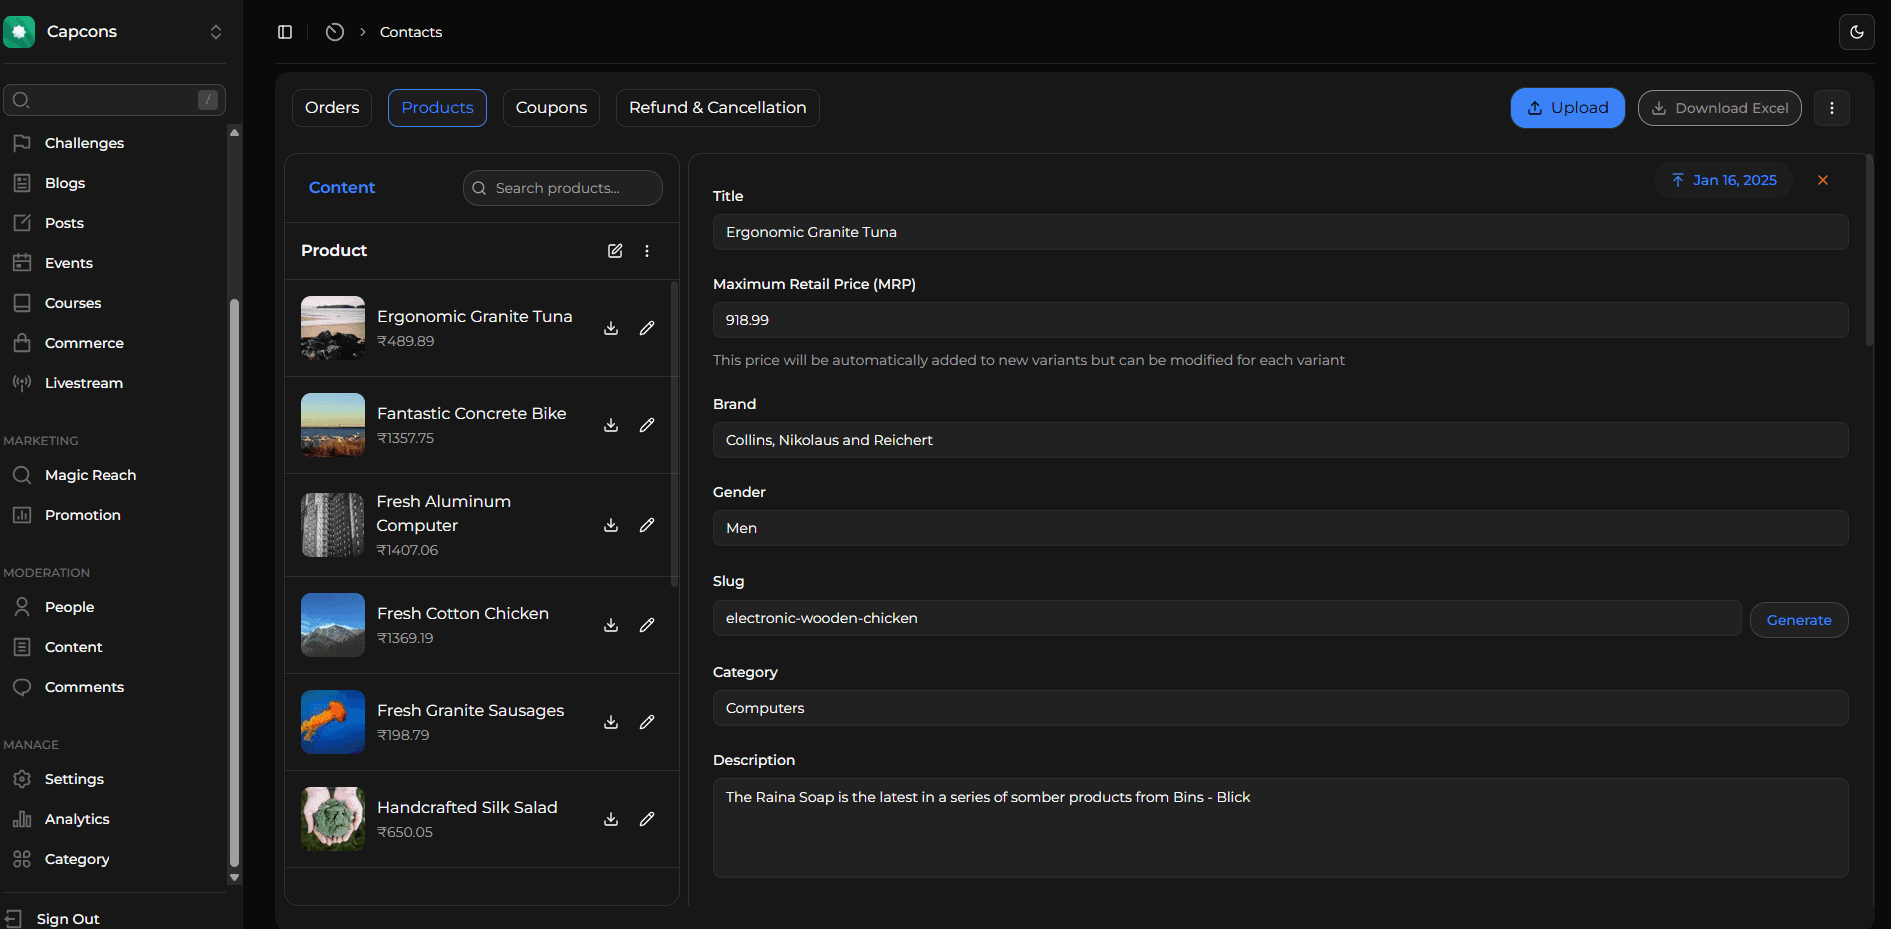Click the Generate slug button

pyautogui.click(x=1799, y=620)
